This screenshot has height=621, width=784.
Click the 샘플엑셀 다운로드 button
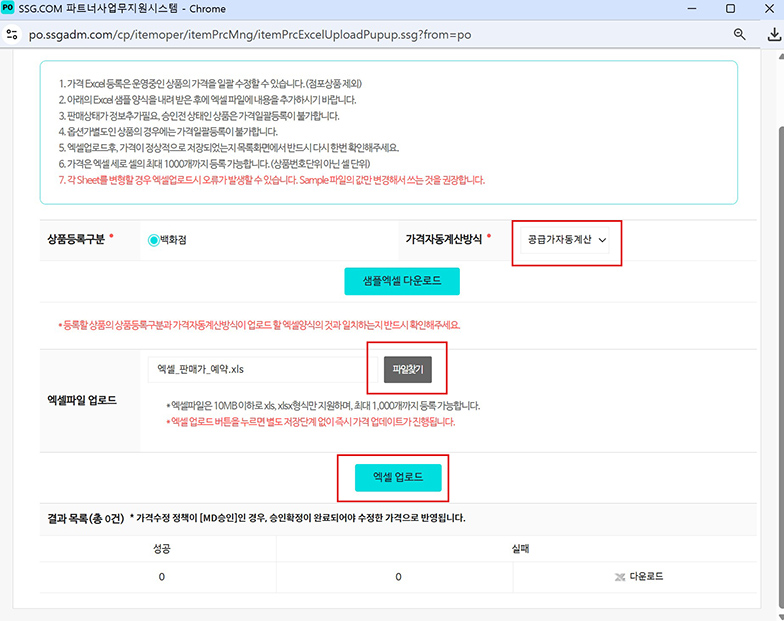[x=401, y=282]
